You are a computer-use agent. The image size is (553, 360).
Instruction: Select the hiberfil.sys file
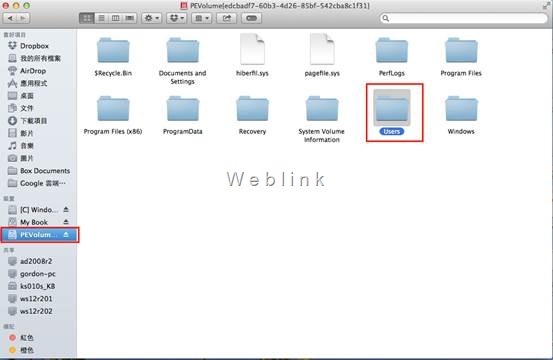pos(252,55)
